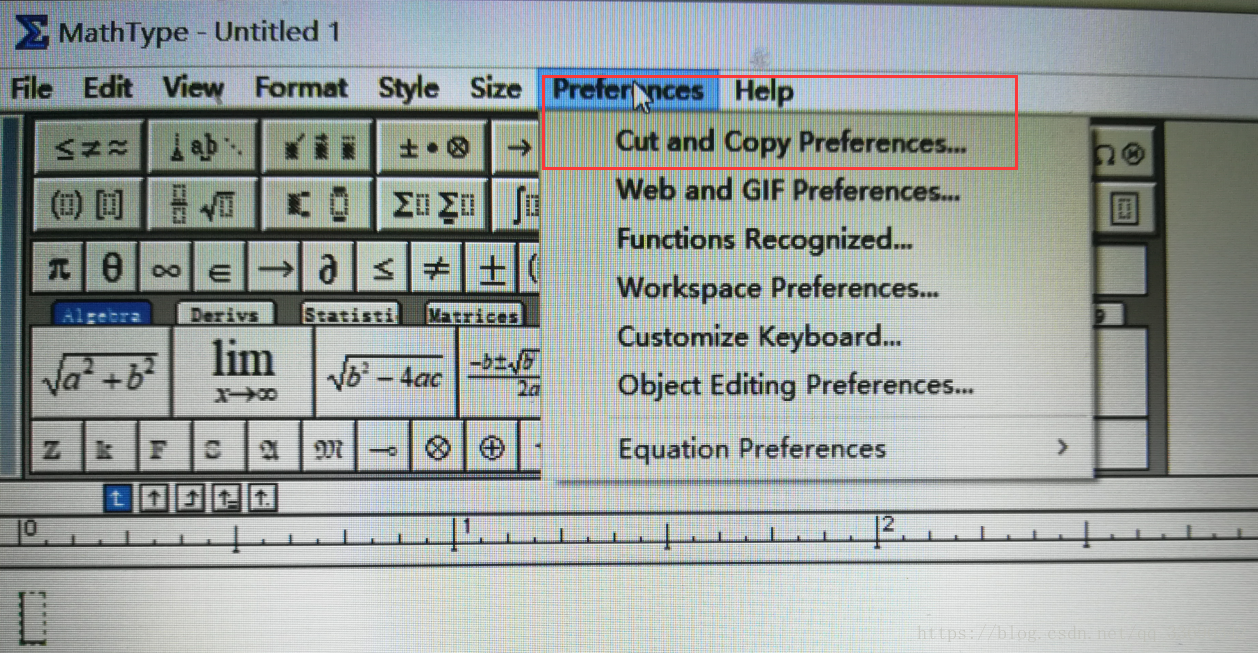Open the File menu
Image resolution: width=1258 pixels, height=653 pixels.
click(31, 88)
